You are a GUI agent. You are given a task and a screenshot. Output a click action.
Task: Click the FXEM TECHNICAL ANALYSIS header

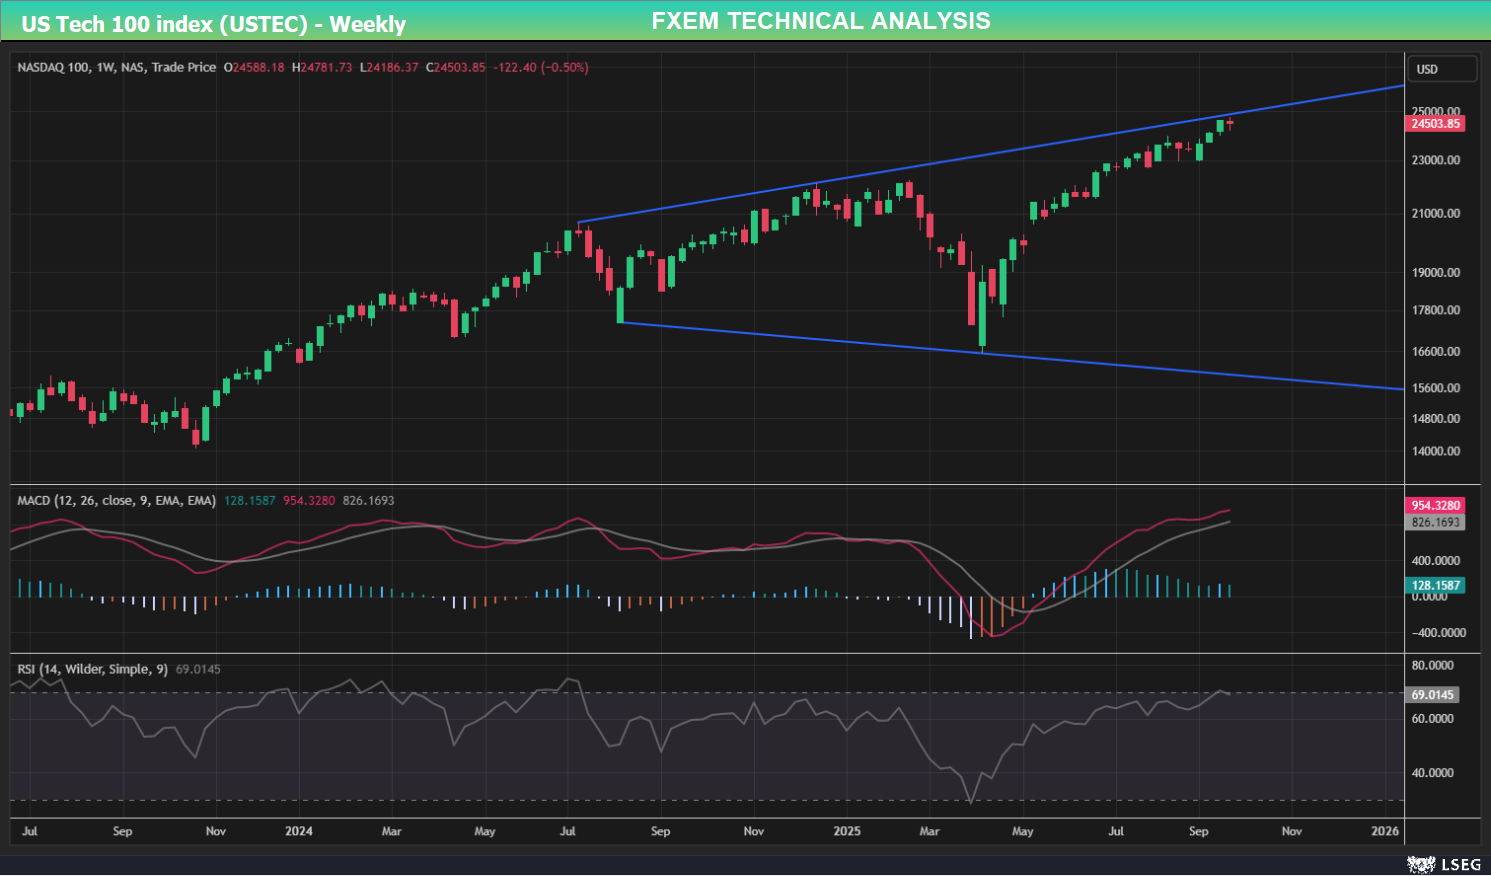point(821,20)
